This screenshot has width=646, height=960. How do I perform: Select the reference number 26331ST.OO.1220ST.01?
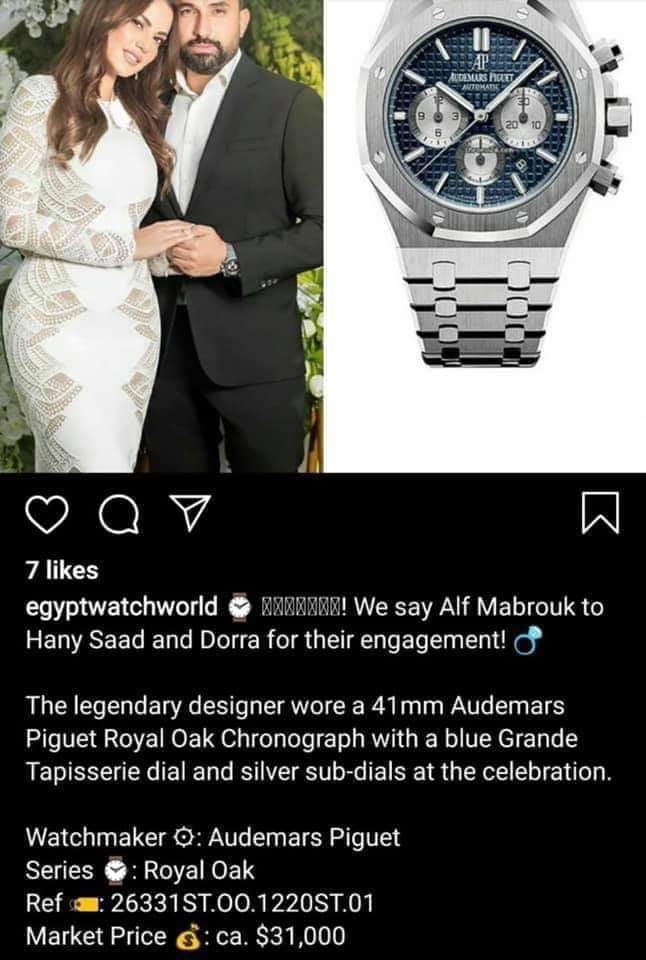241,903
